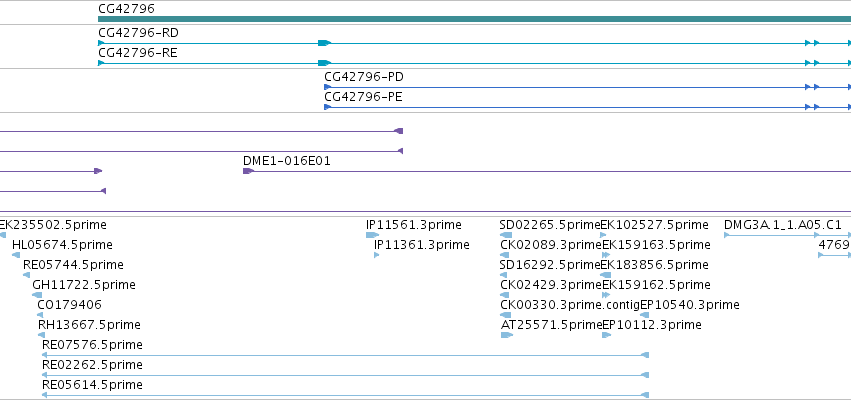Viewport: 851px width, 400px height.
Task: Open the EP10112.3prime EST label
Action: (652, 325)
